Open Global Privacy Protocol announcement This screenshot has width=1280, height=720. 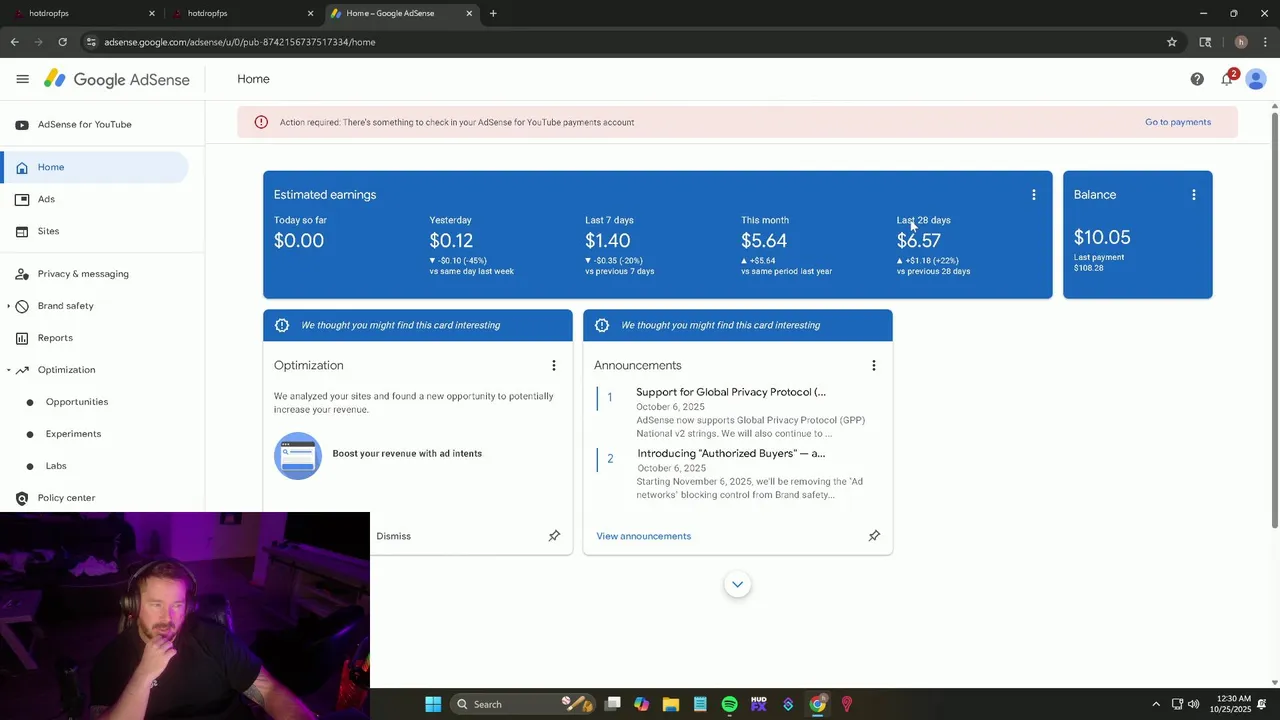(x=731, y=392)
